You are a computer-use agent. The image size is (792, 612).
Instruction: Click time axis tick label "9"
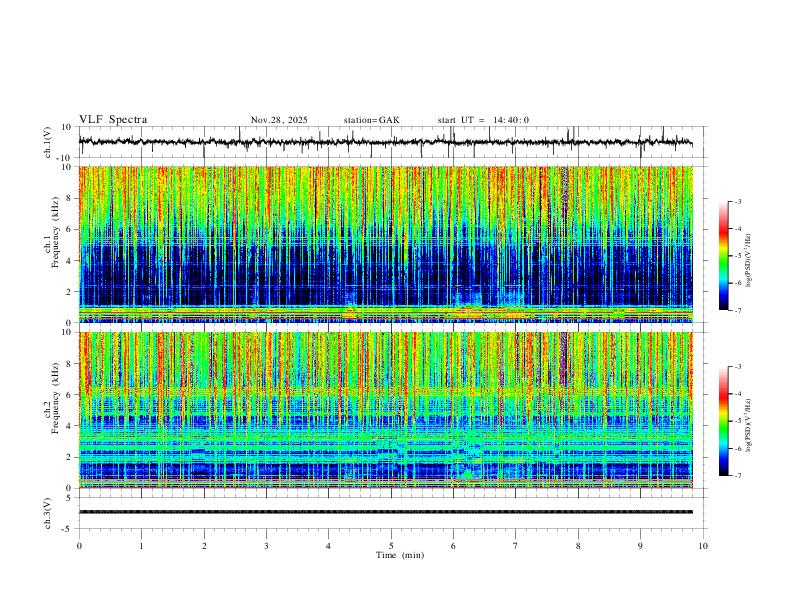point(640,546)
